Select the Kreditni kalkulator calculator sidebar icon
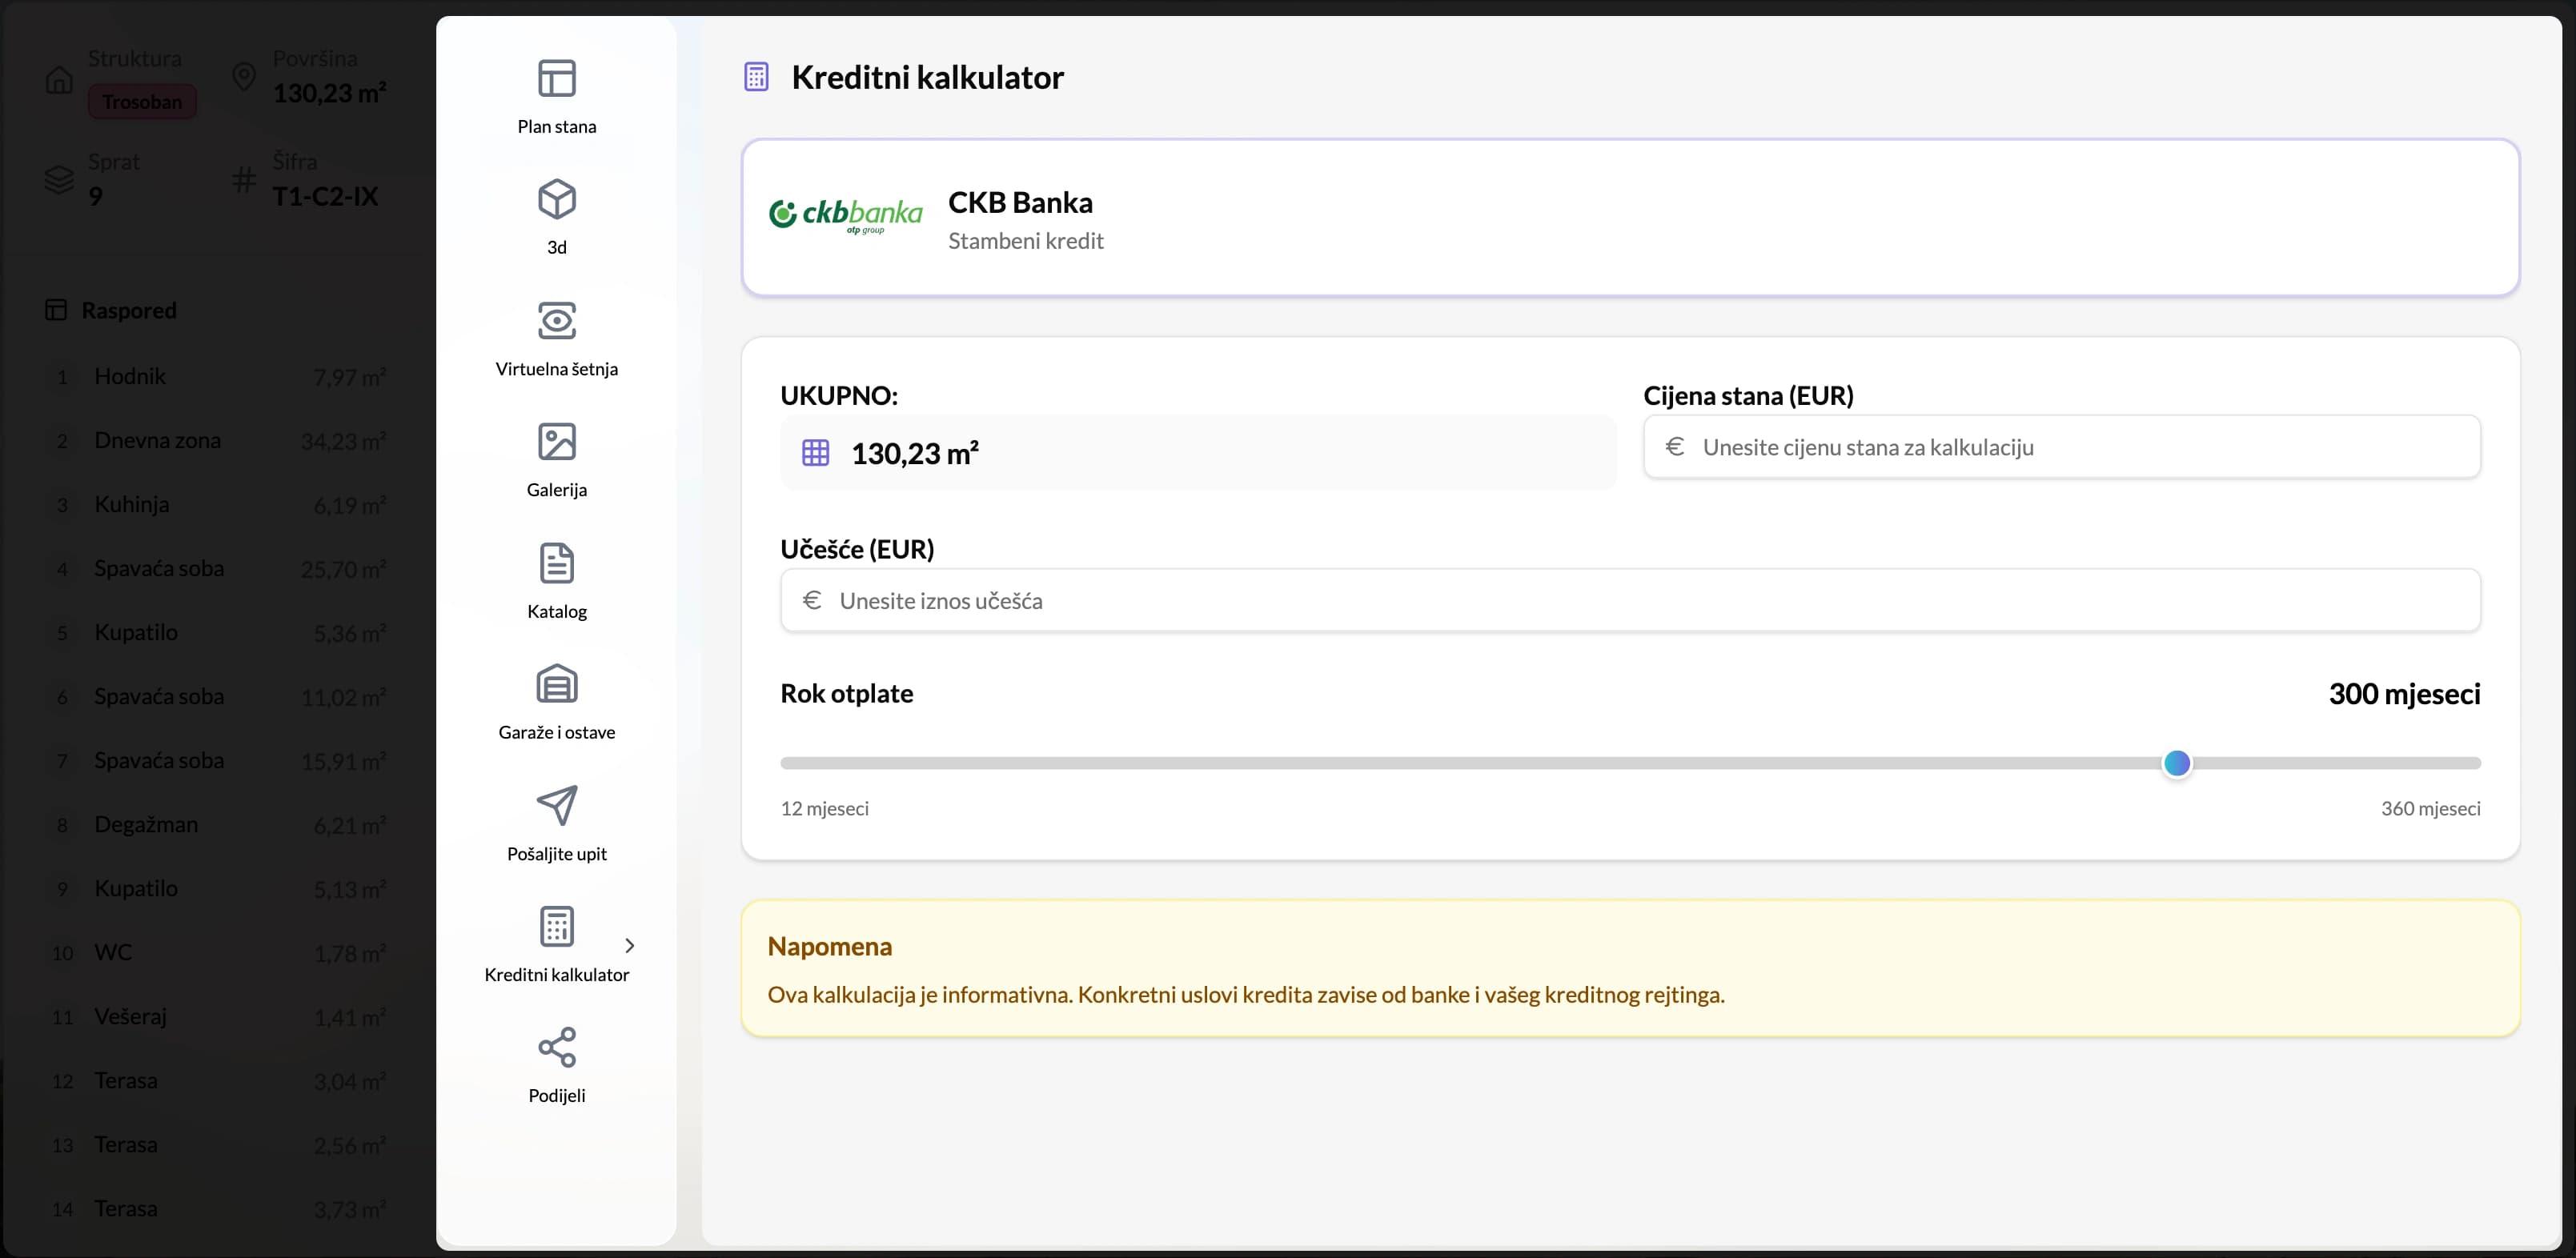This screenshot has height=1258, width=2576. click(557, 926)
